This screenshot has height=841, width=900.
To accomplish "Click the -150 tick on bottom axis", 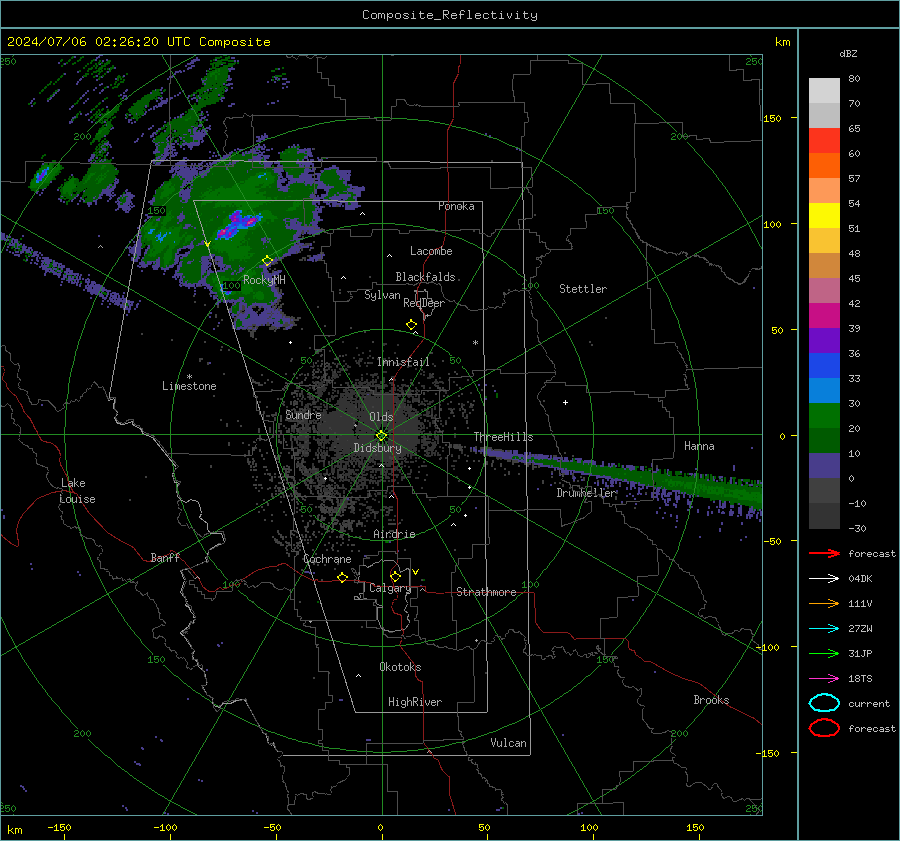I will (x=60, y=827).
